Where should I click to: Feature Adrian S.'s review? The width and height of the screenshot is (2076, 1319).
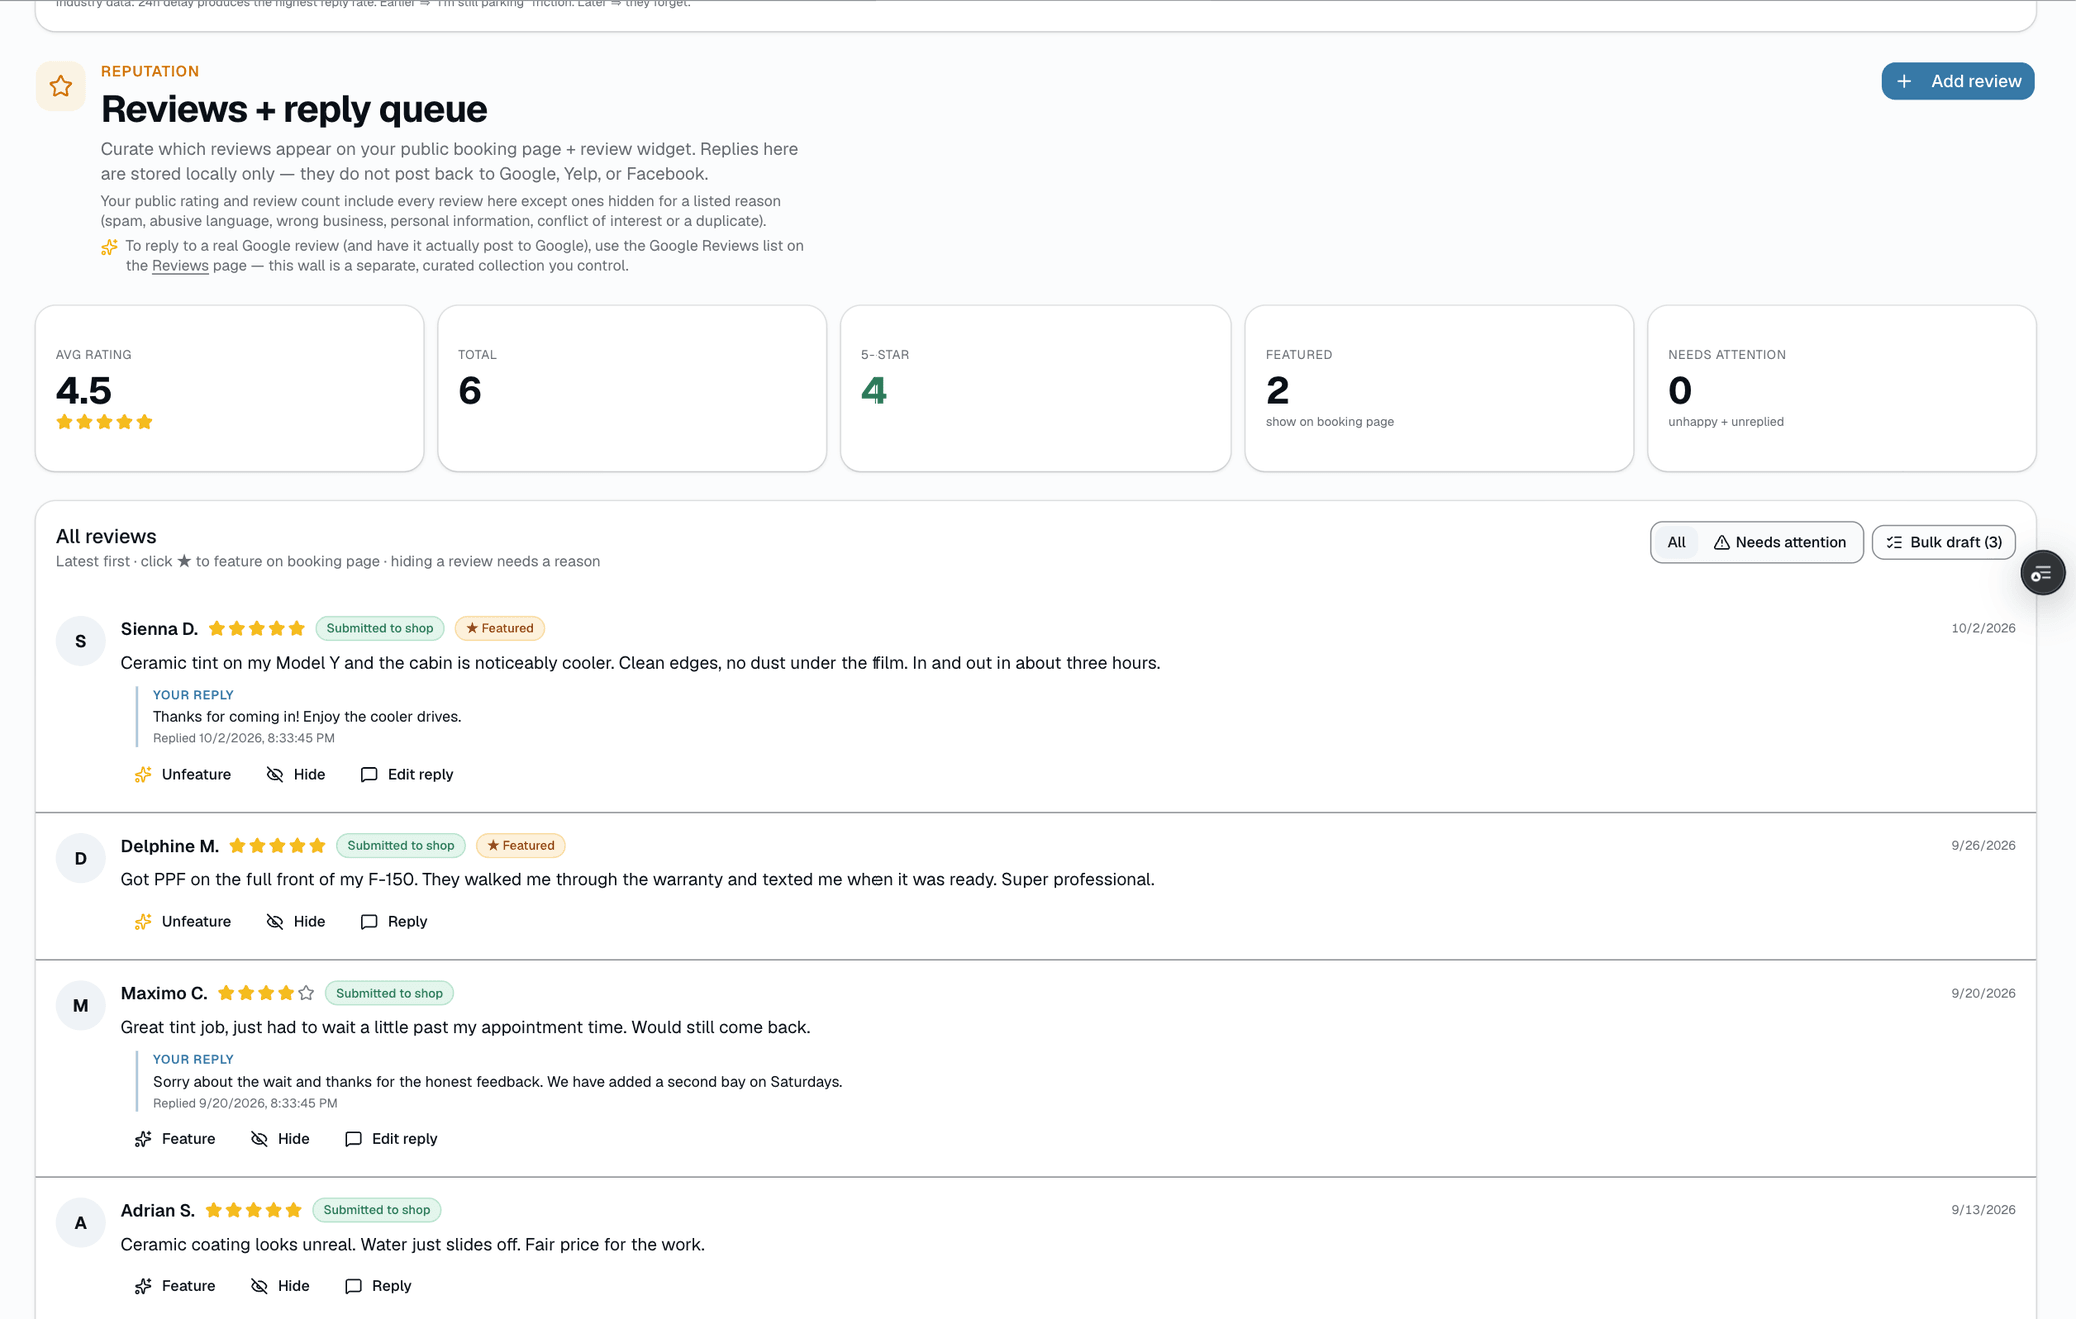click(x=175, y=1285)
